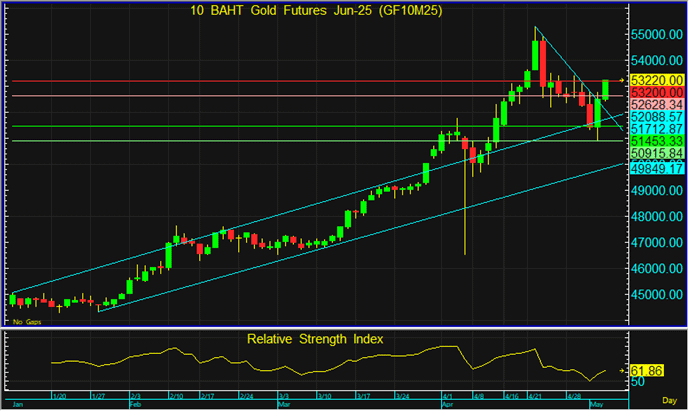
Task: Select the green 51453.33 price label
Action: click(656, 143)
